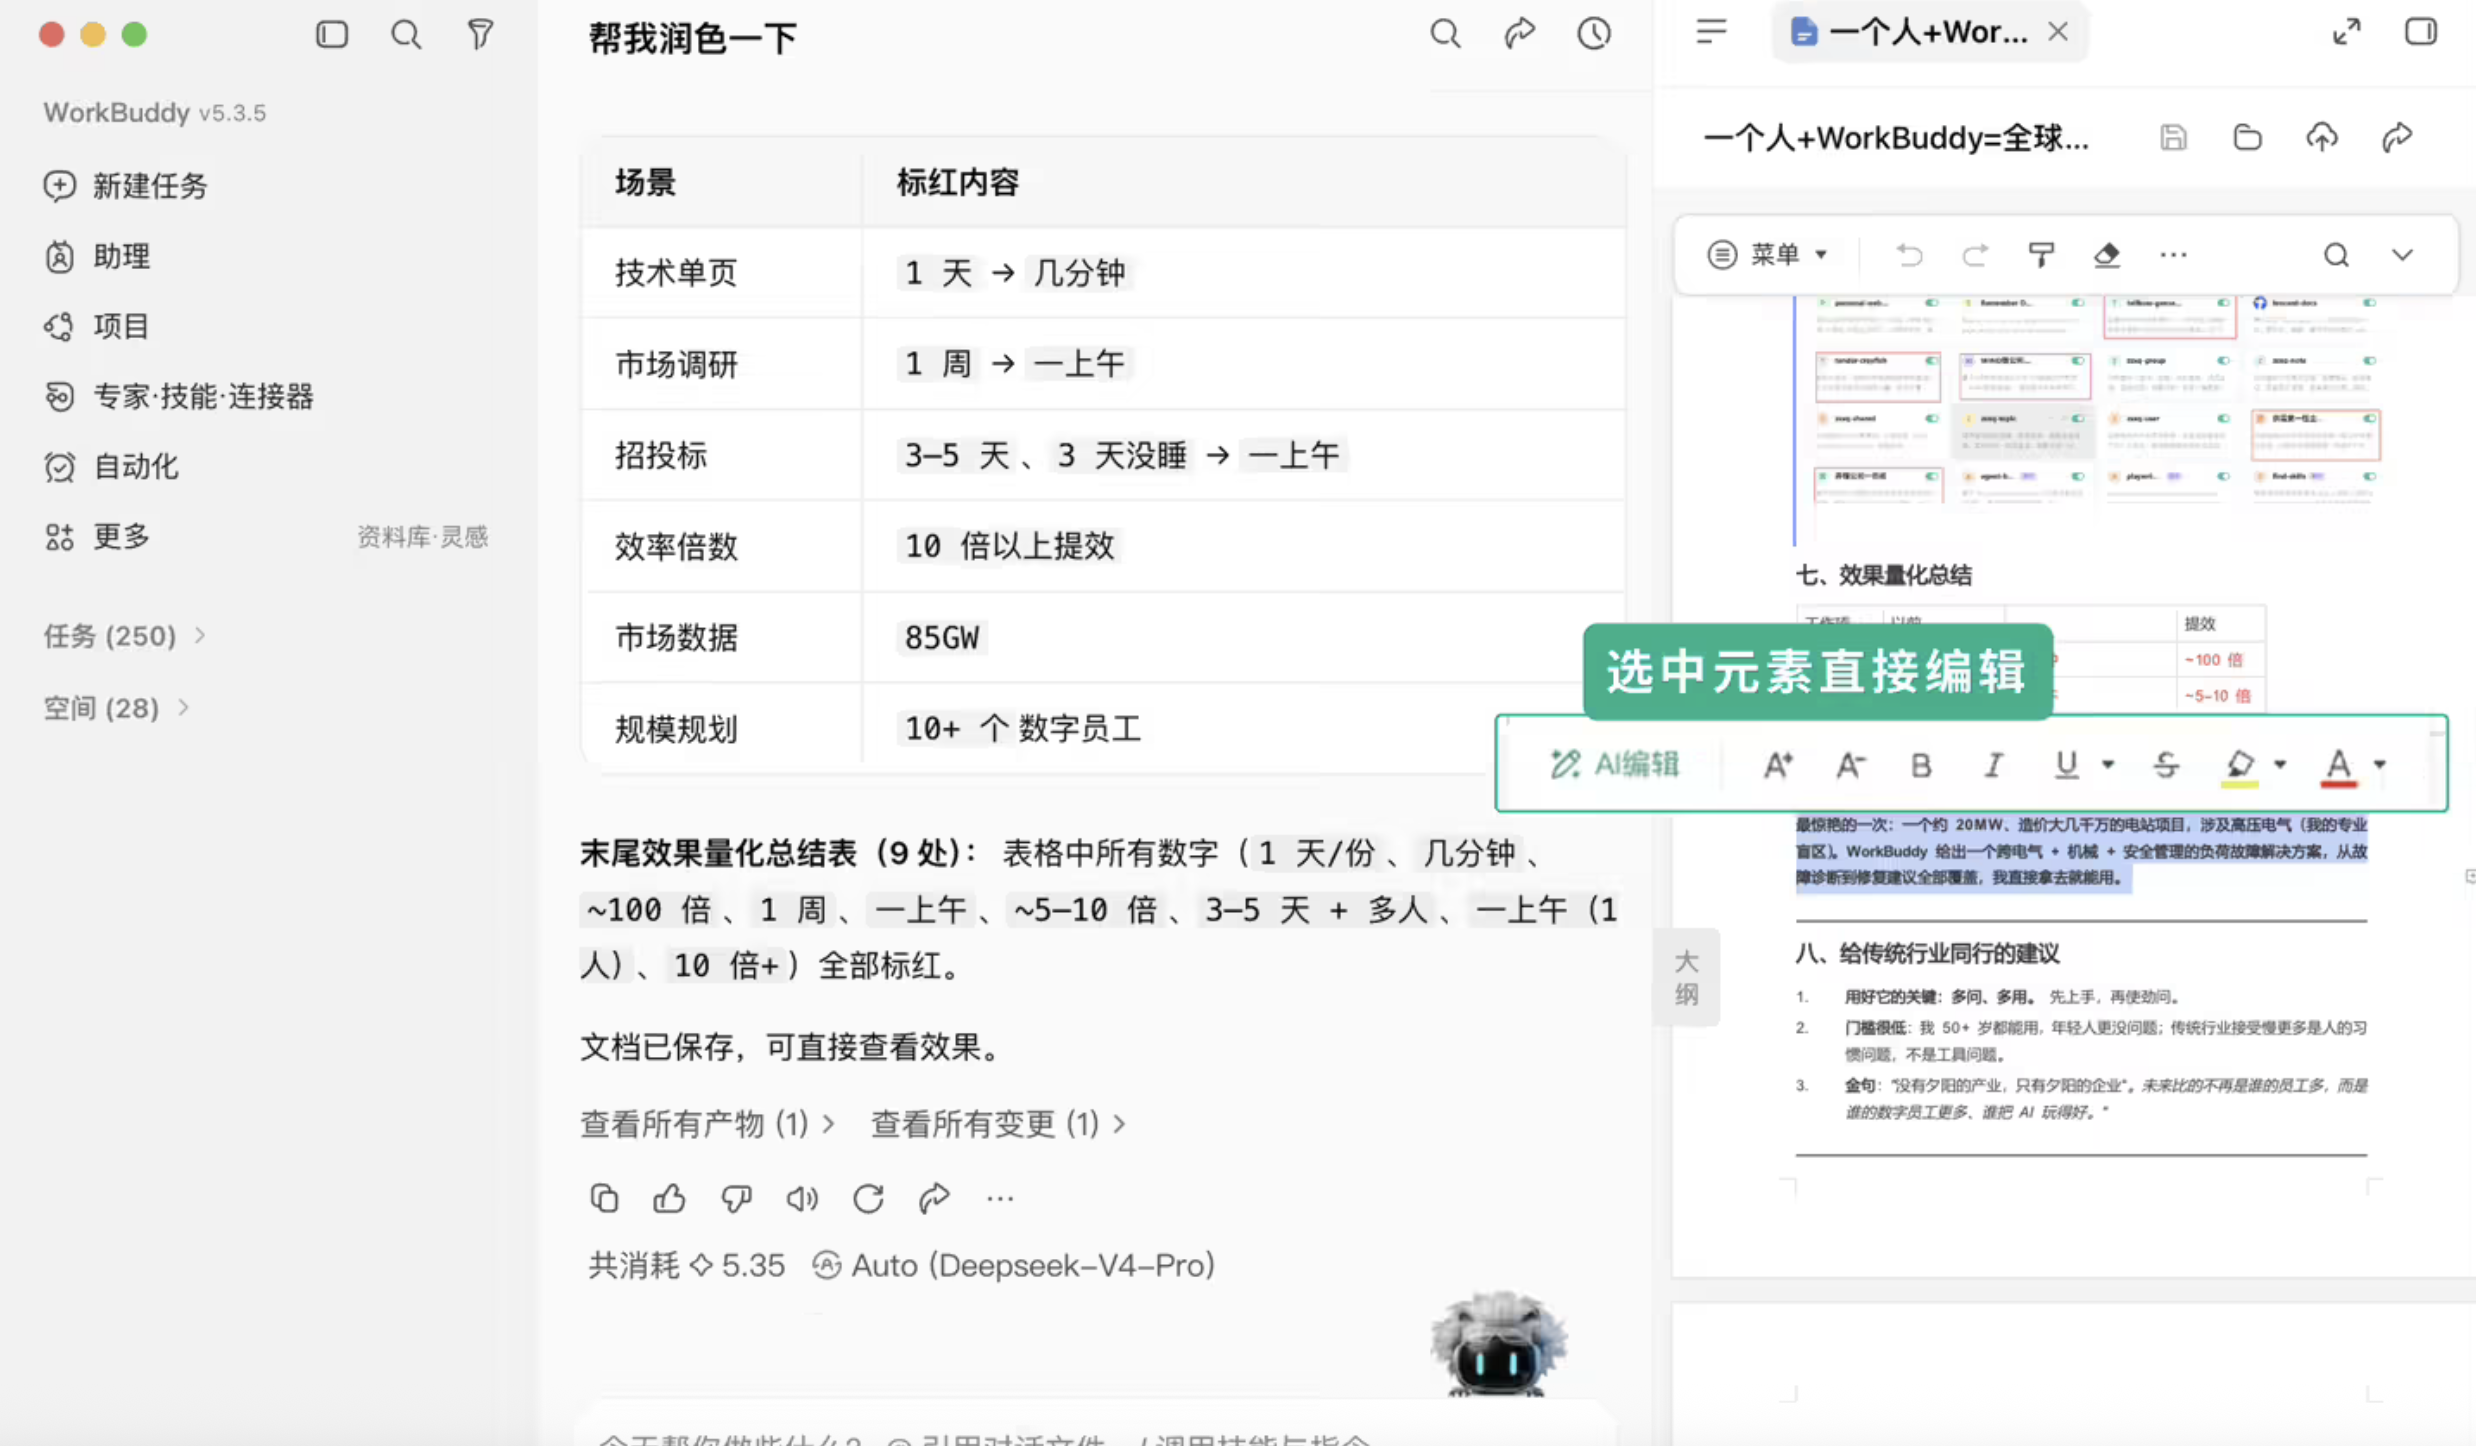
Task: Open the 大纲 outline button
Action: tap(1686, 977)
